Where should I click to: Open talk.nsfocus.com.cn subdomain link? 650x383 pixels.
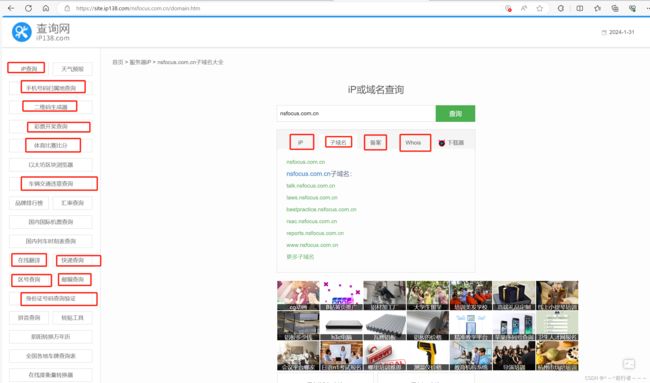[x=310, y=186]
